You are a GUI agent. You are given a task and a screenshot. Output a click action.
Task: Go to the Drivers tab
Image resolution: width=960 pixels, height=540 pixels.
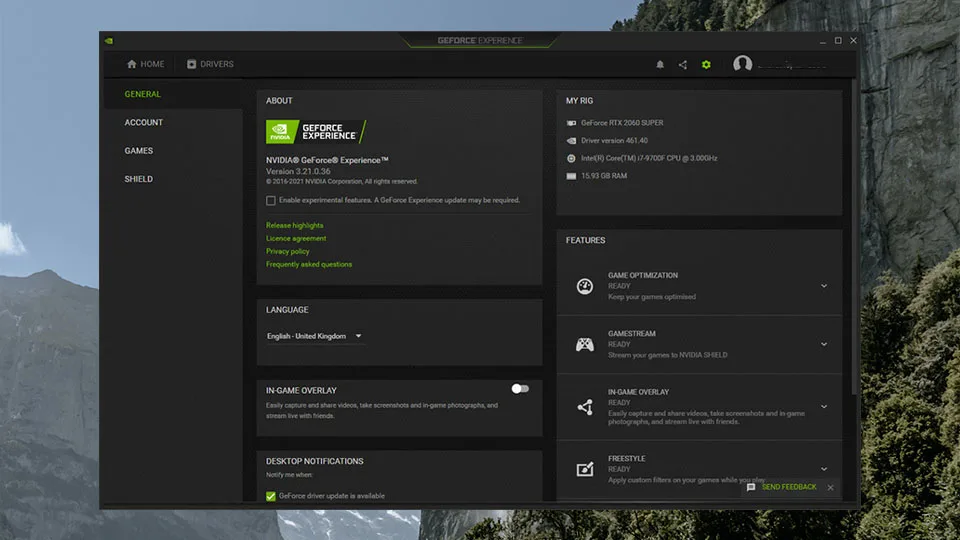(210, 64)
